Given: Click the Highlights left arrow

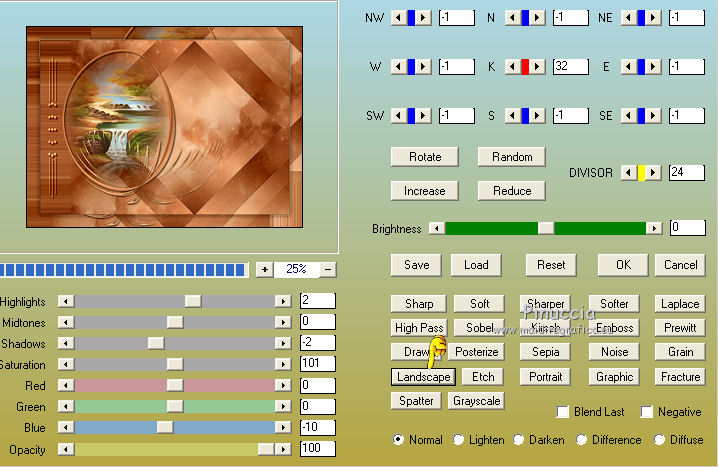Looking at the screenshot, I should (x=66, y=301).
